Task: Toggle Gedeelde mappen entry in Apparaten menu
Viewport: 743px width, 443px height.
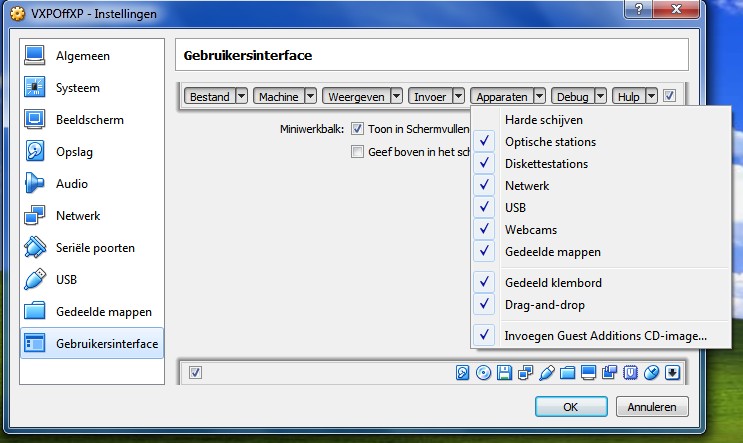Action: [601, 252]
